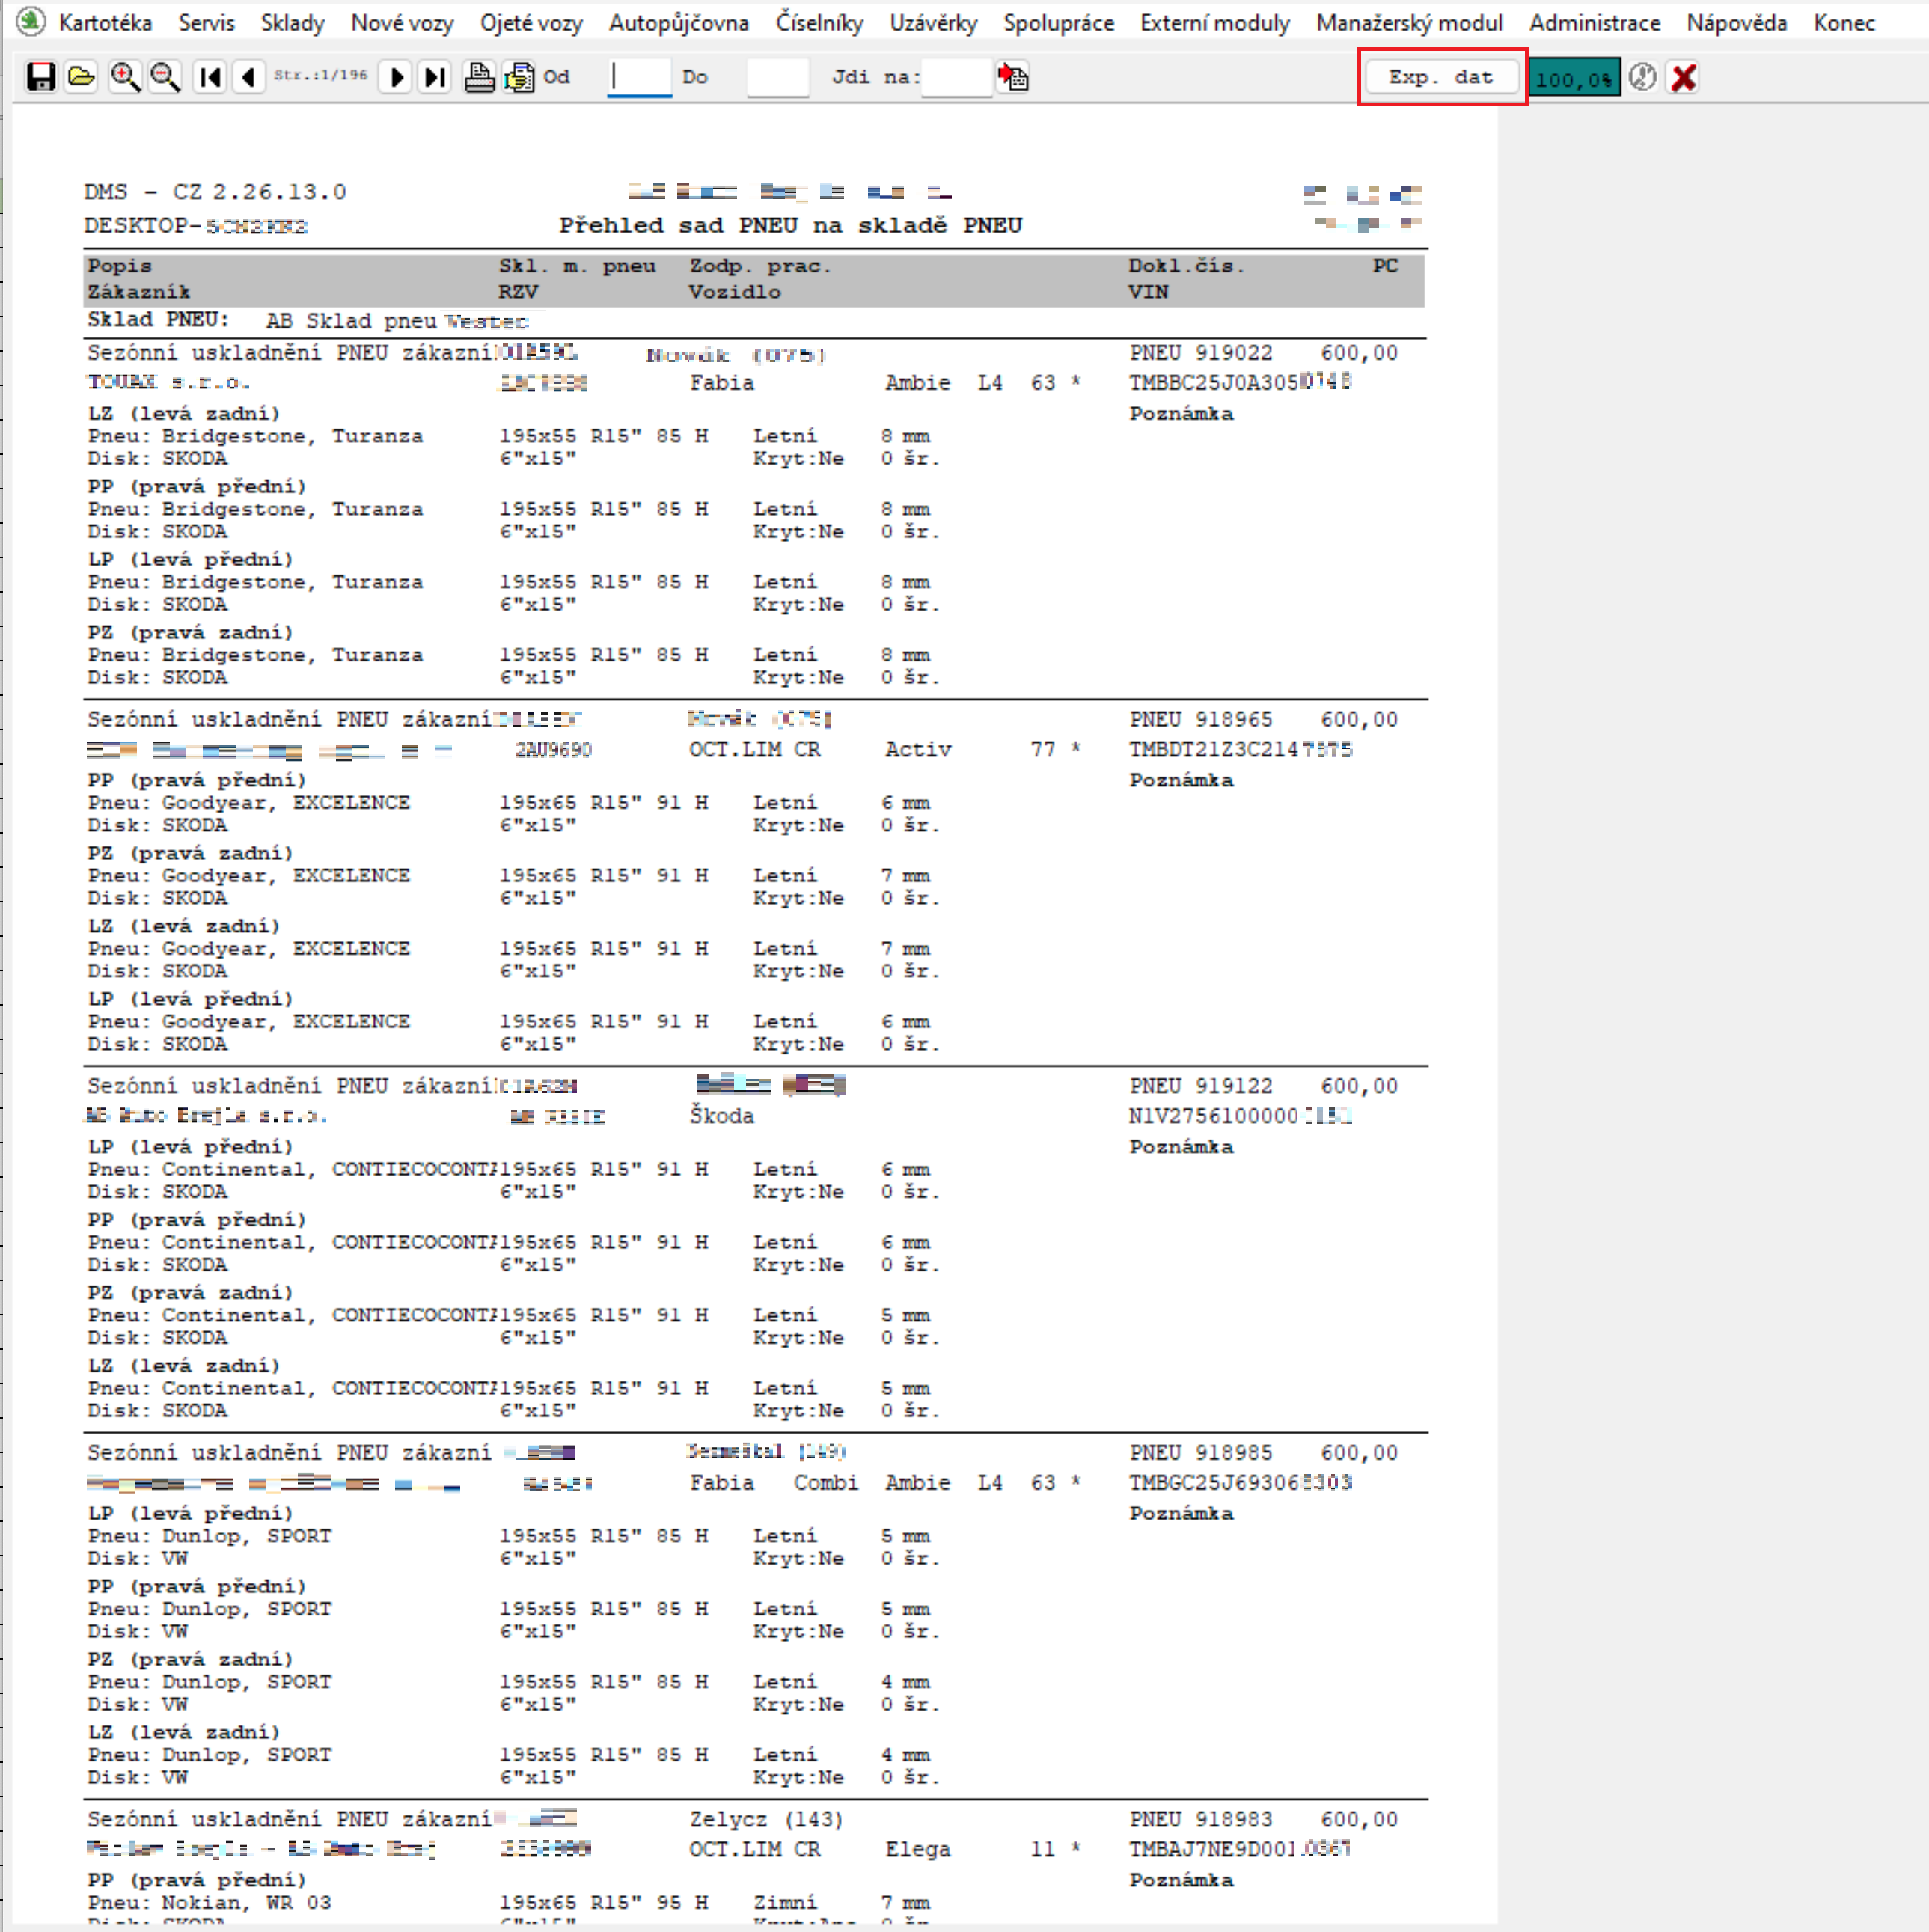
Task: Open the Manažerský modul menu
Action: (1408, 22)
